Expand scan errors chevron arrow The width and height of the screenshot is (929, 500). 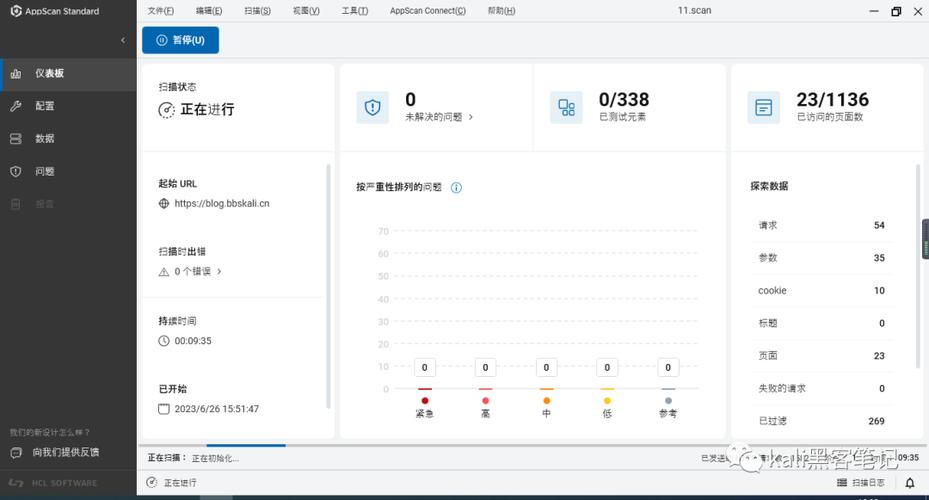pos(219,271)
